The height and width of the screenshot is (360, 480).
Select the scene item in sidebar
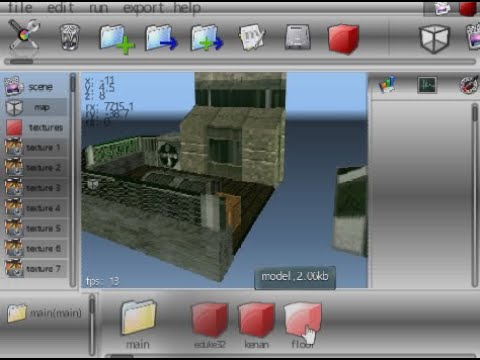[x=35, y=86]
